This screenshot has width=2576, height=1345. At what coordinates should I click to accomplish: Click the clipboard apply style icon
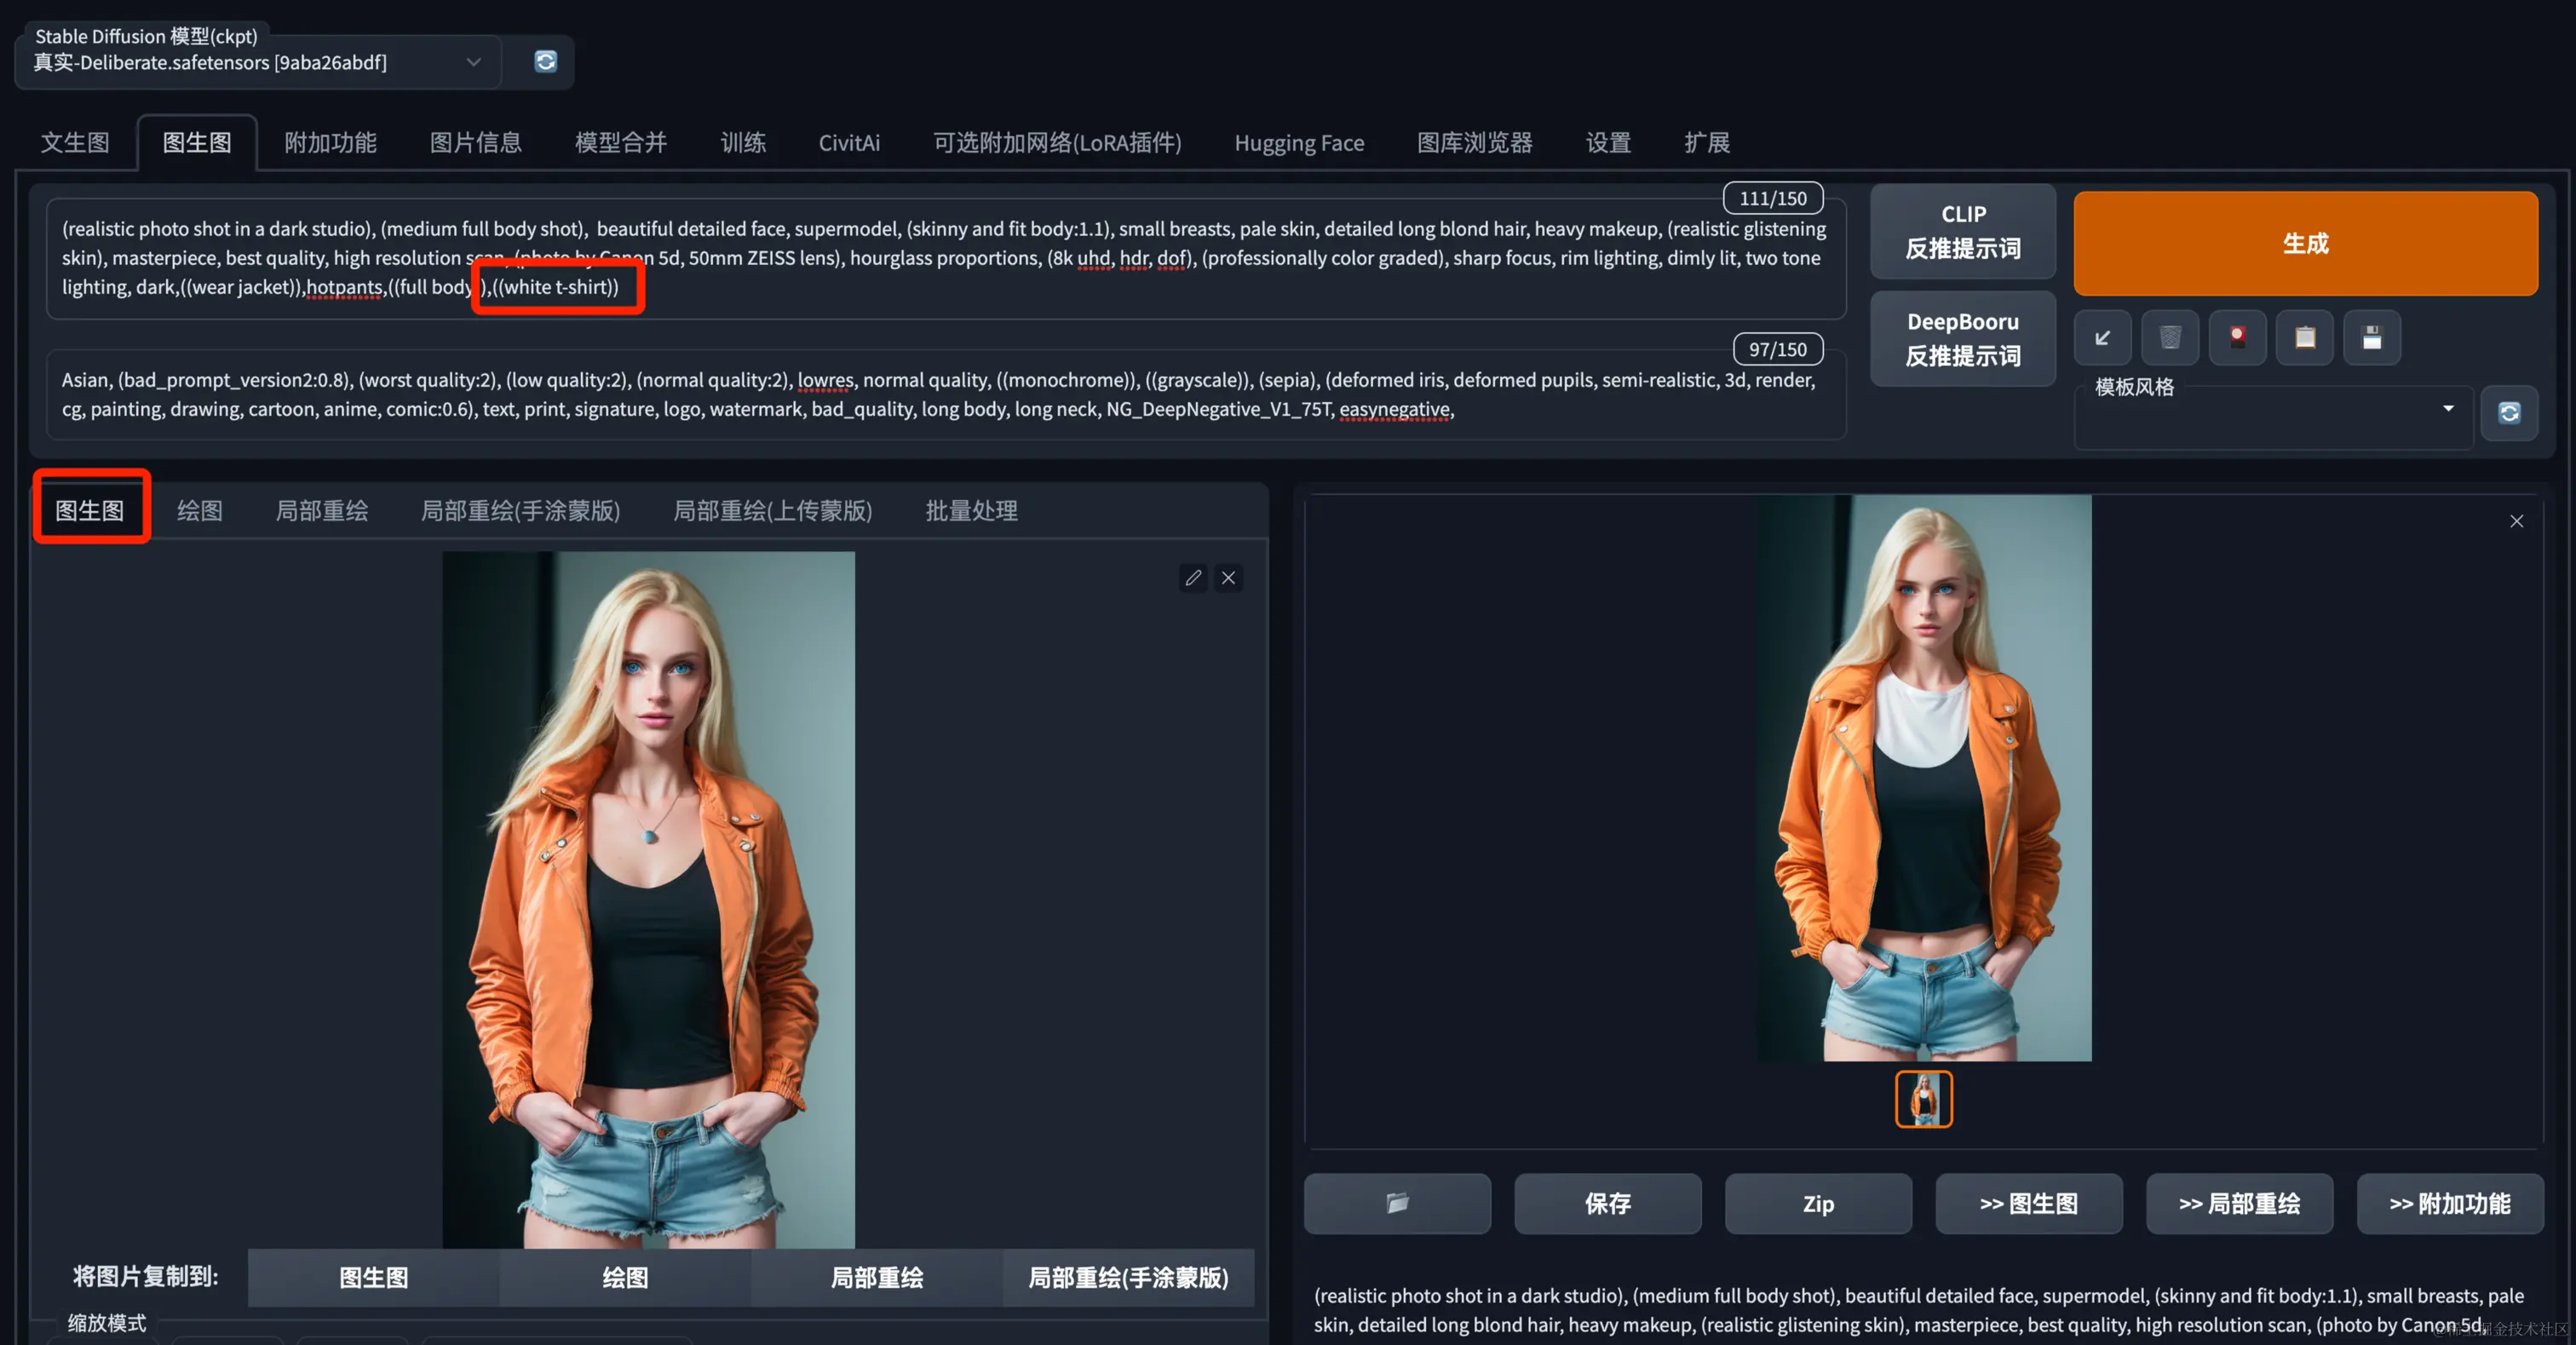click(2304, 338)
